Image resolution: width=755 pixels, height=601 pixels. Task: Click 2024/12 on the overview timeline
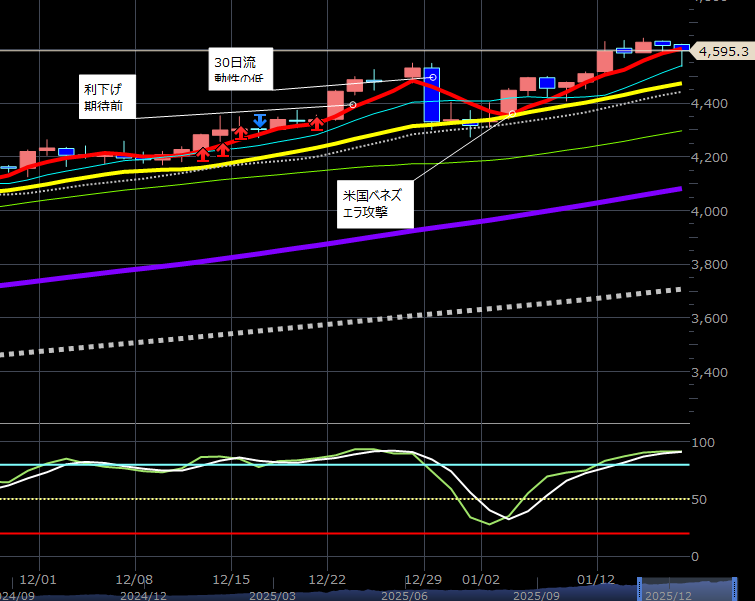[144, 594]
